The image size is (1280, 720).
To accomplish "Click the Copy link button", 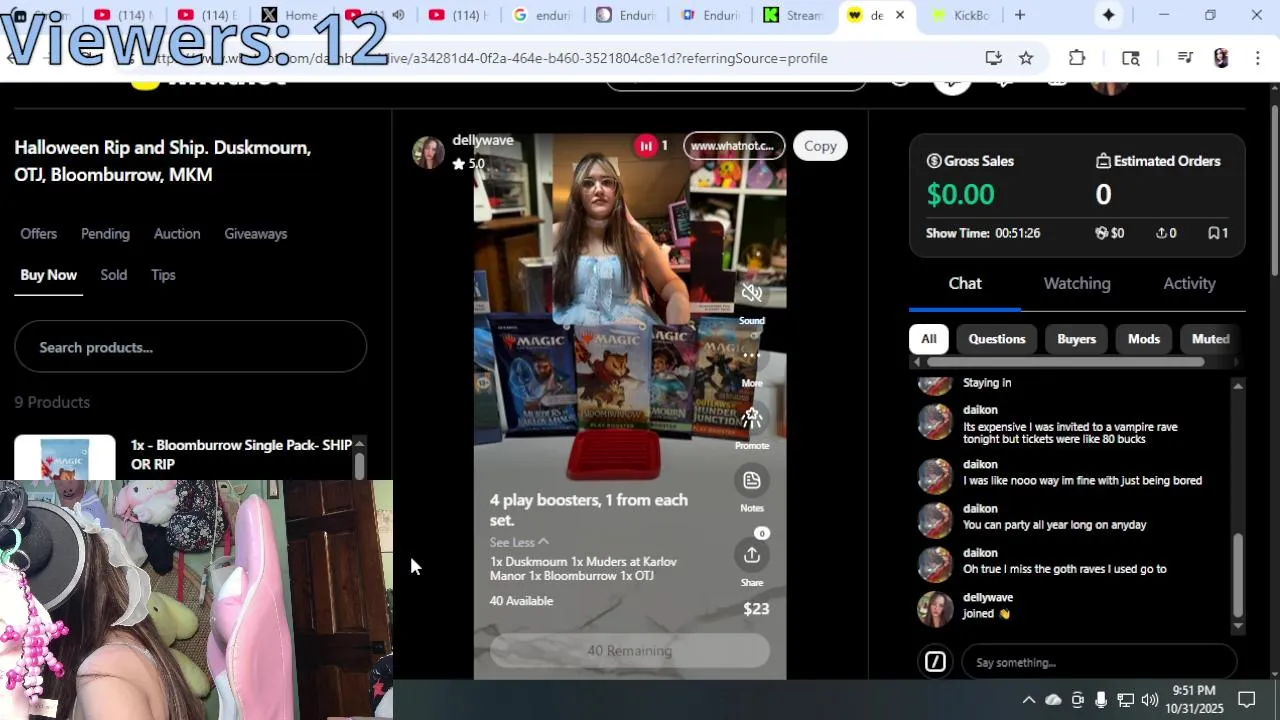I will (x=820, y=146).
